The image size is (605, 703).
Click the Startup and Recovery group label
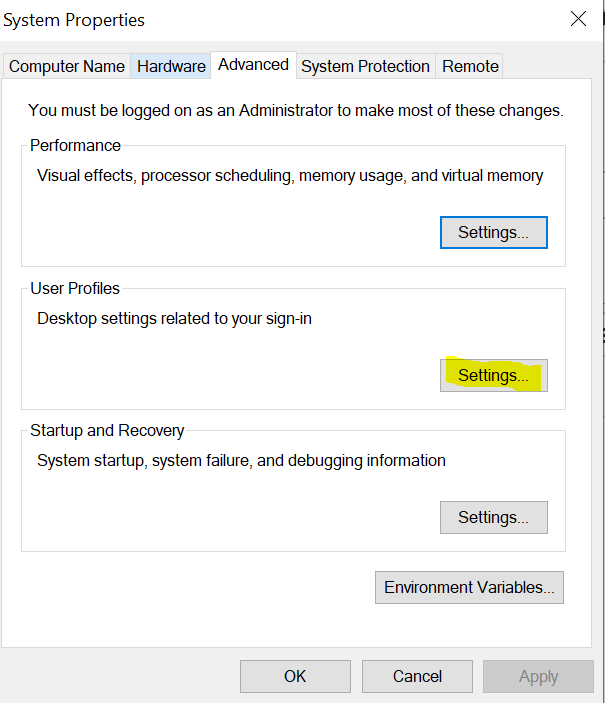click(107, 430)
